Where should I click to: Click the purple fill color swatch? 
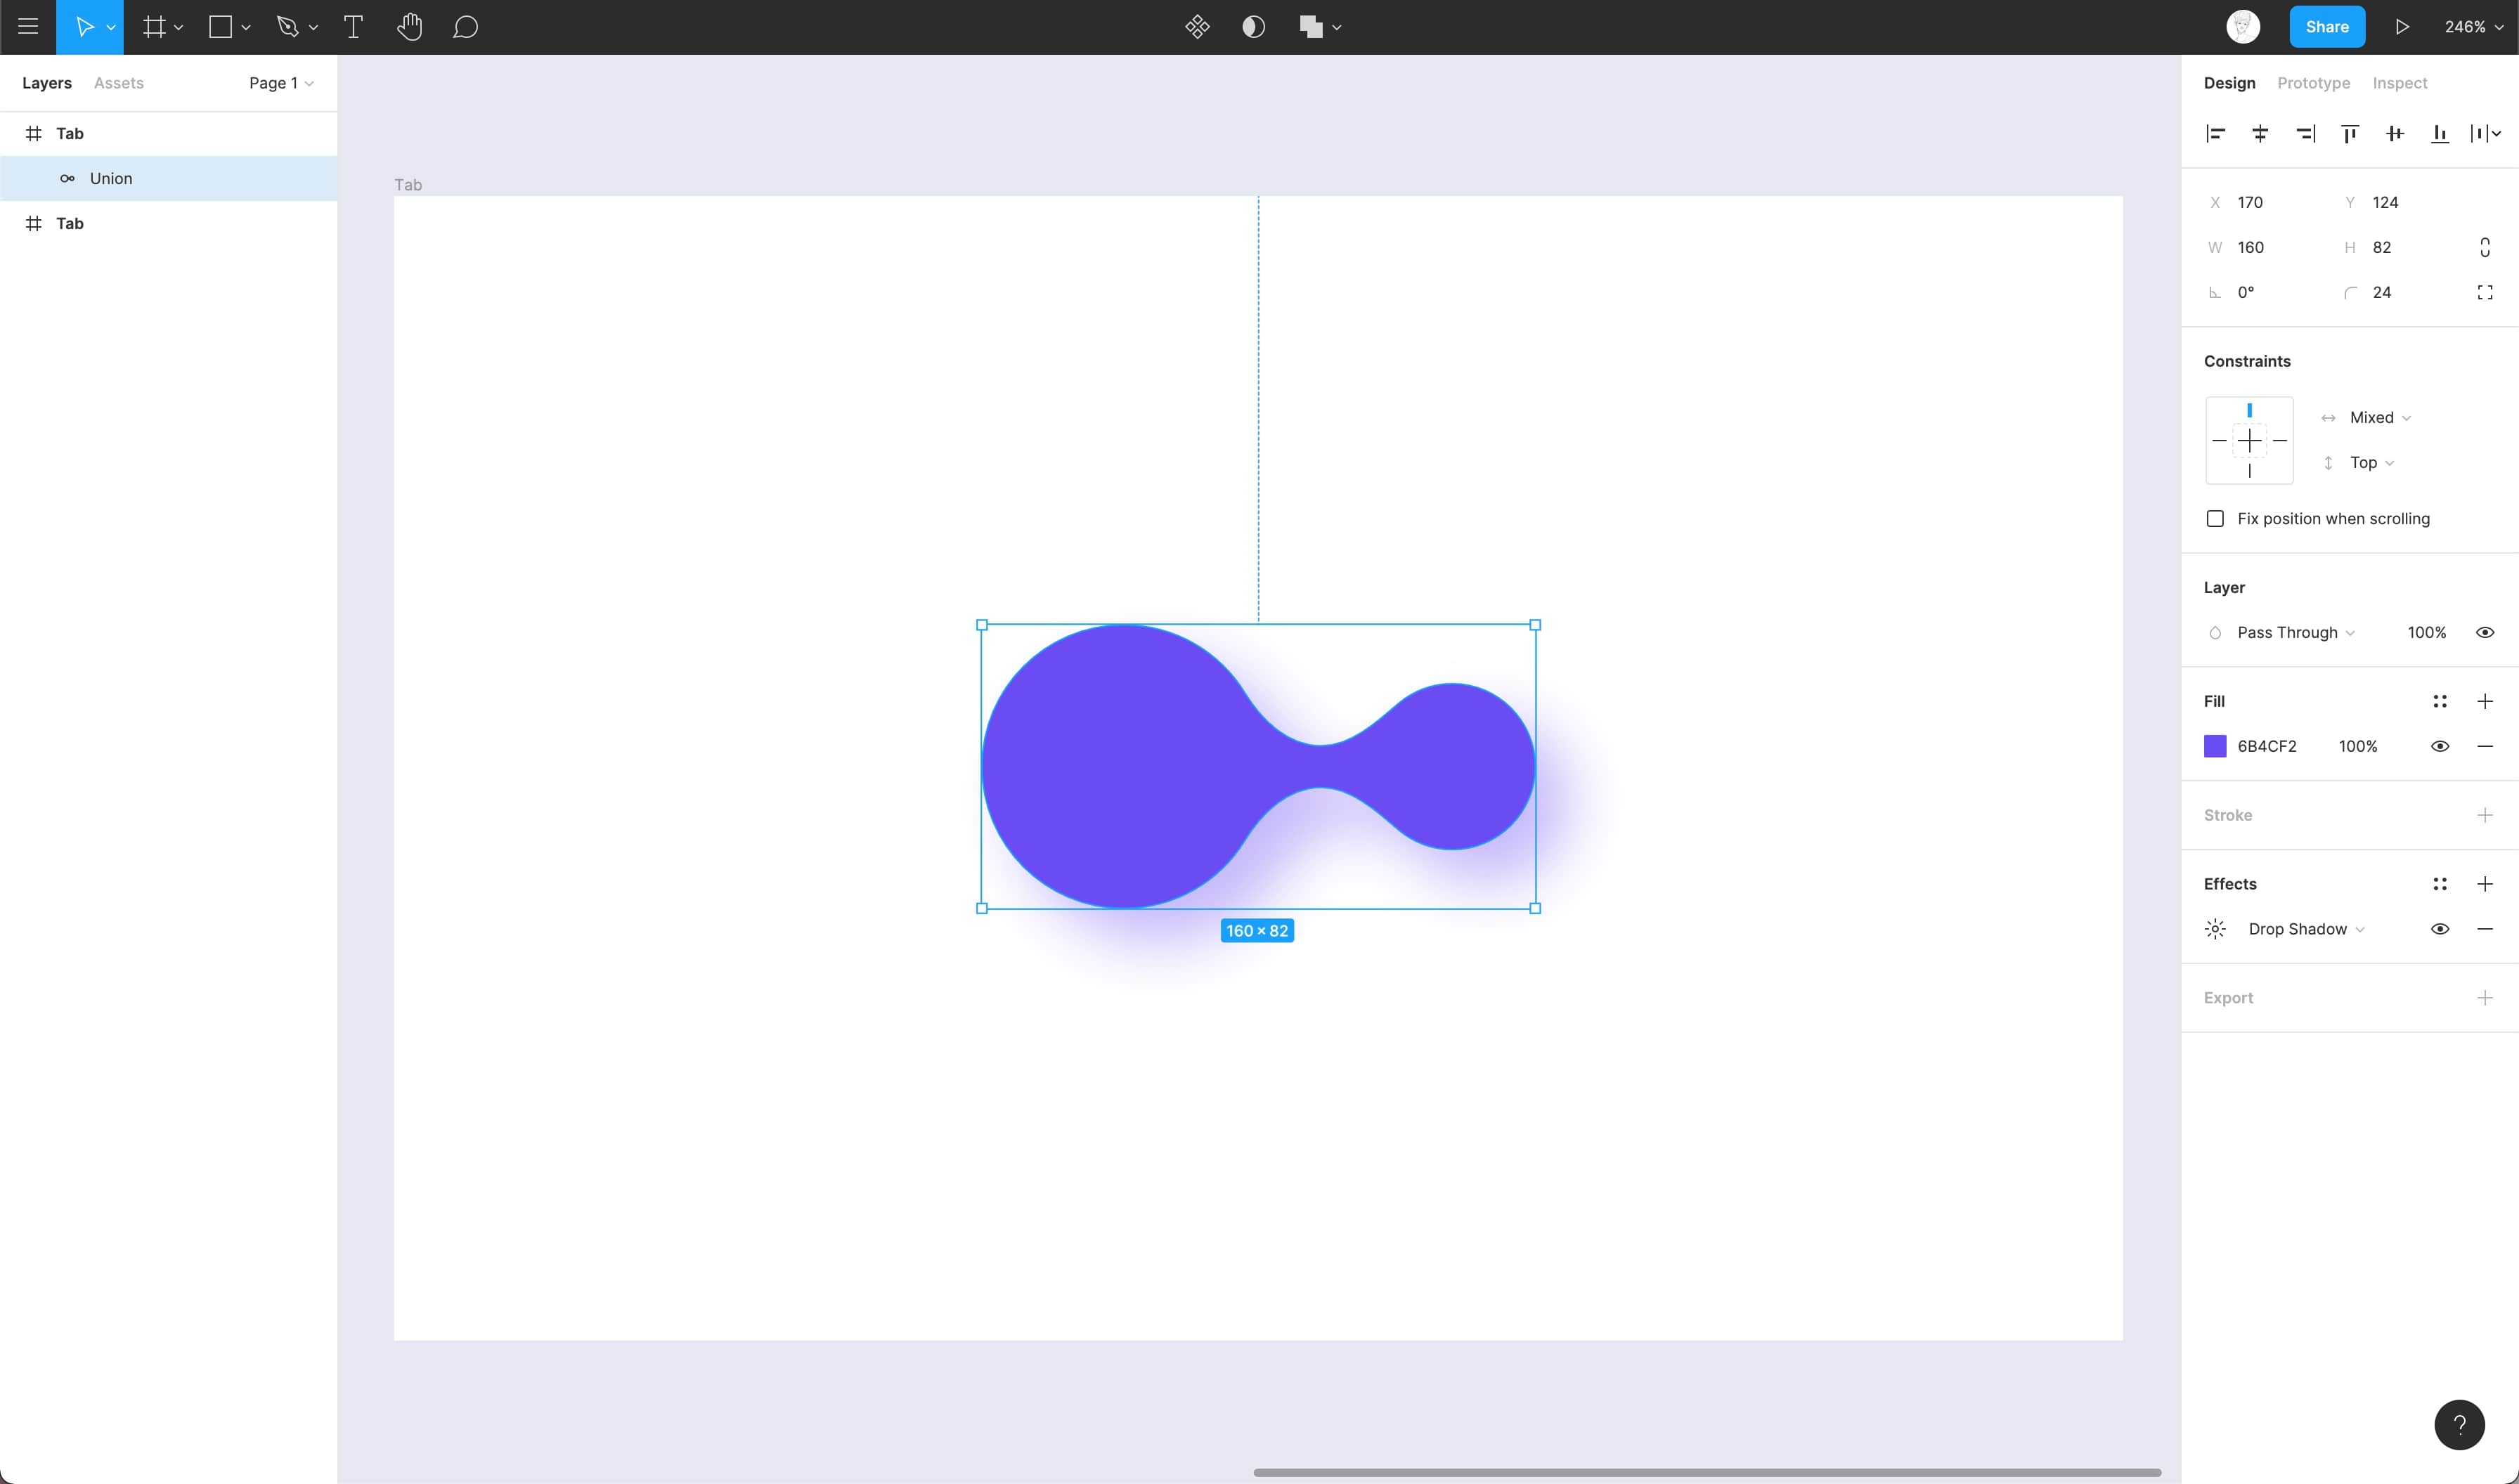(x=2215, y=746)
